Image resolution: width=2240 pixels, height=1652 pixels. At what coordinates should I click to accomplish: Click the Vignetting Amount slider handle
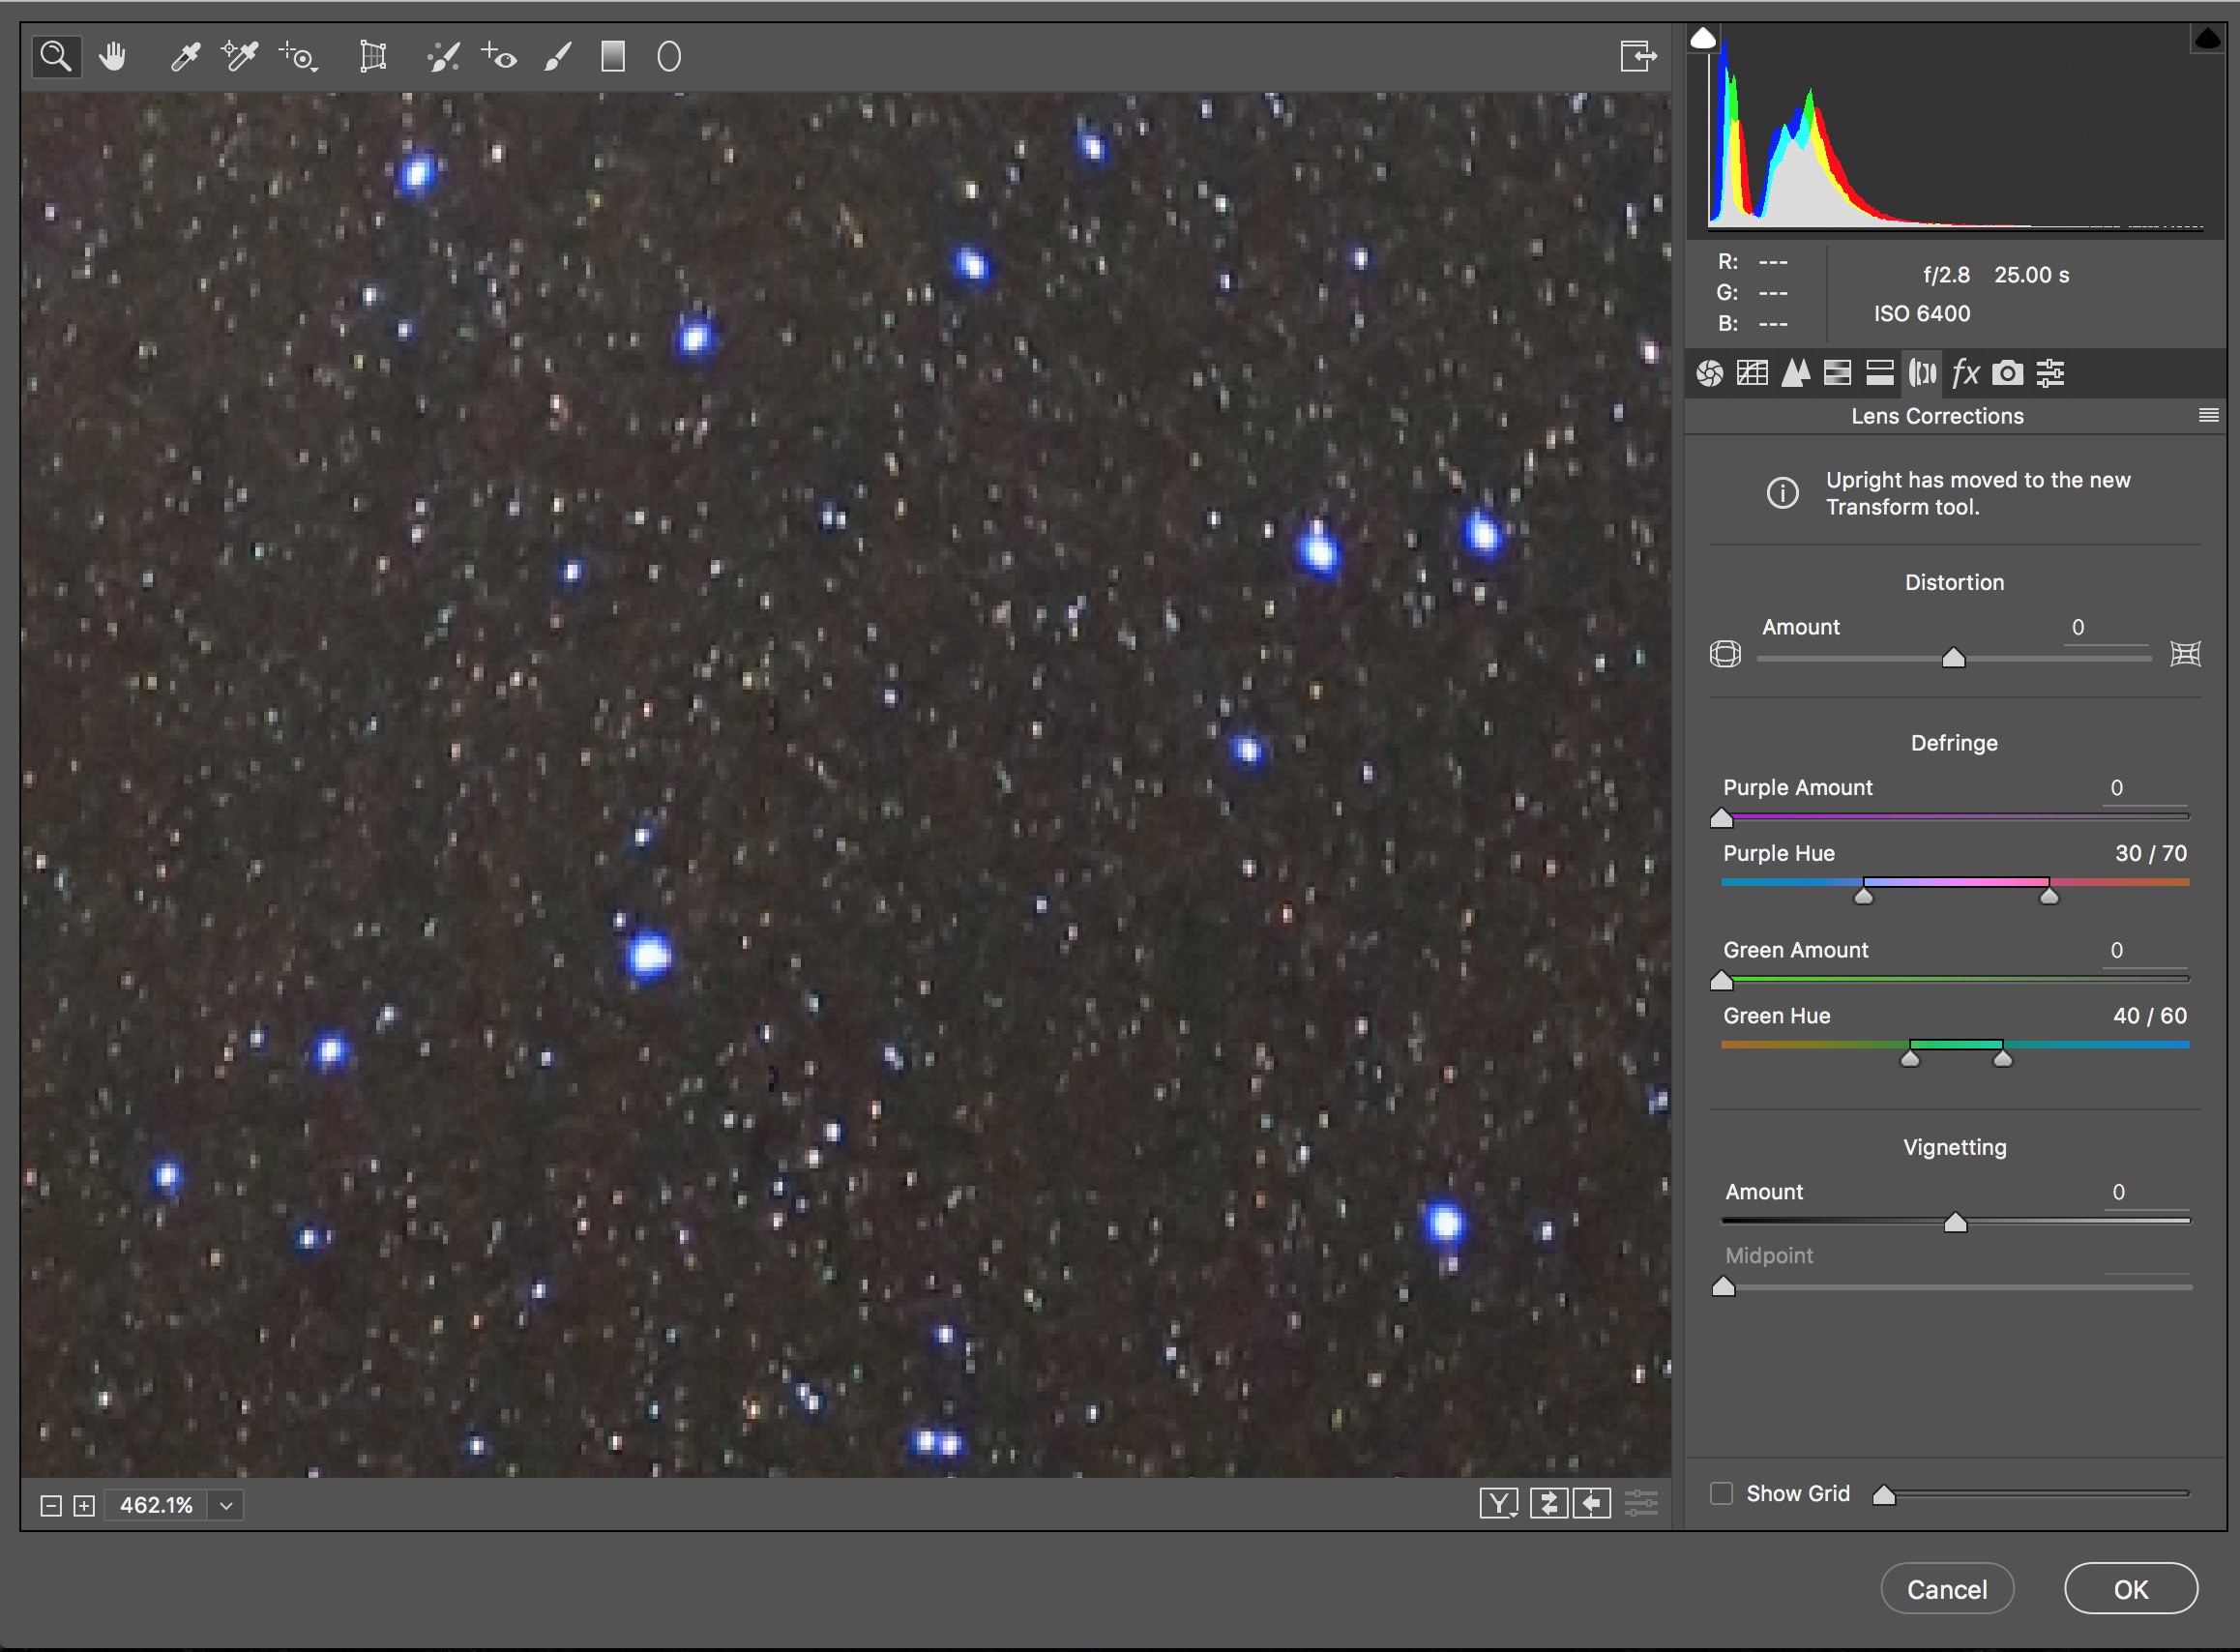[x=1955, y=1222]
